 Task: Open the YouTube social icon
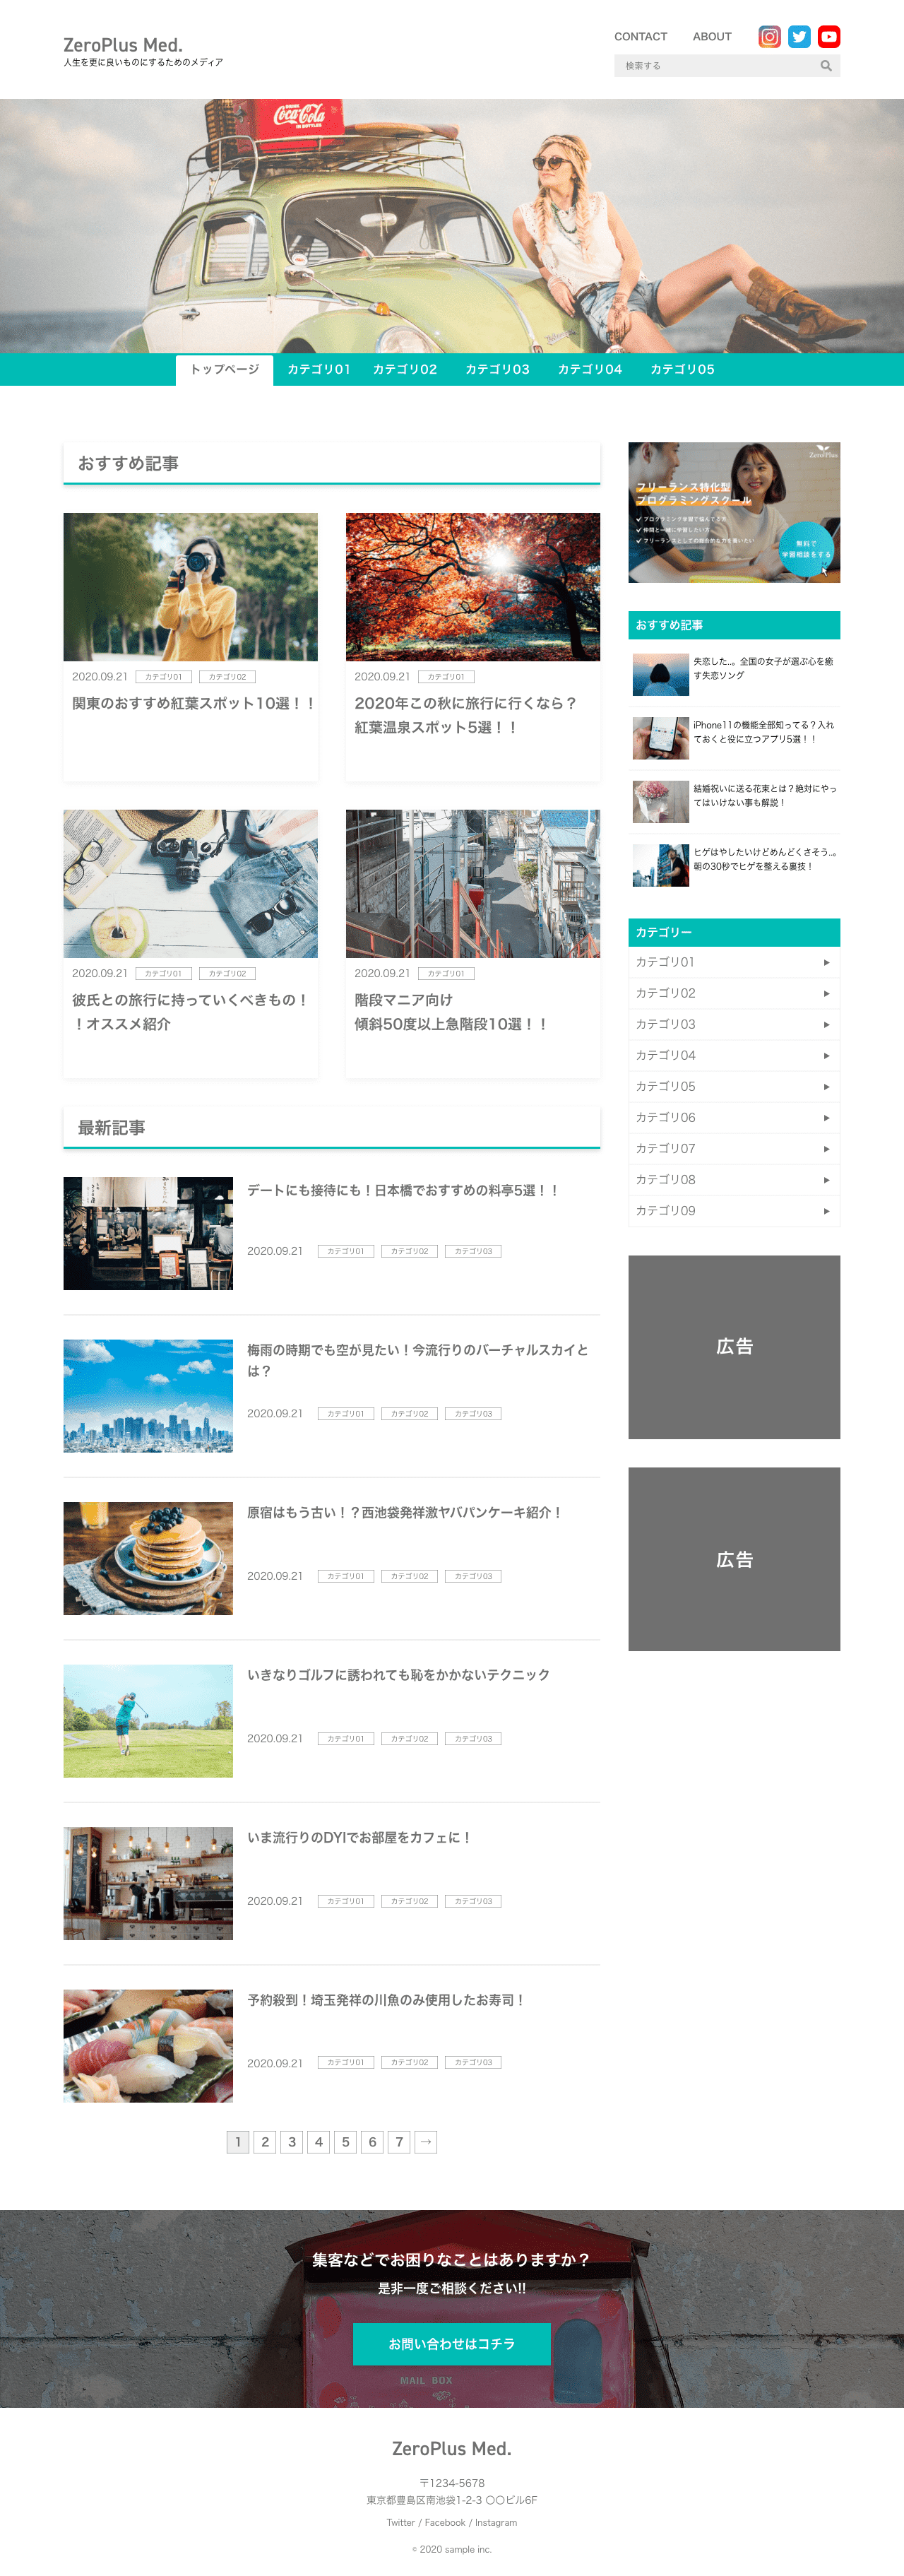tap(829, 37)
